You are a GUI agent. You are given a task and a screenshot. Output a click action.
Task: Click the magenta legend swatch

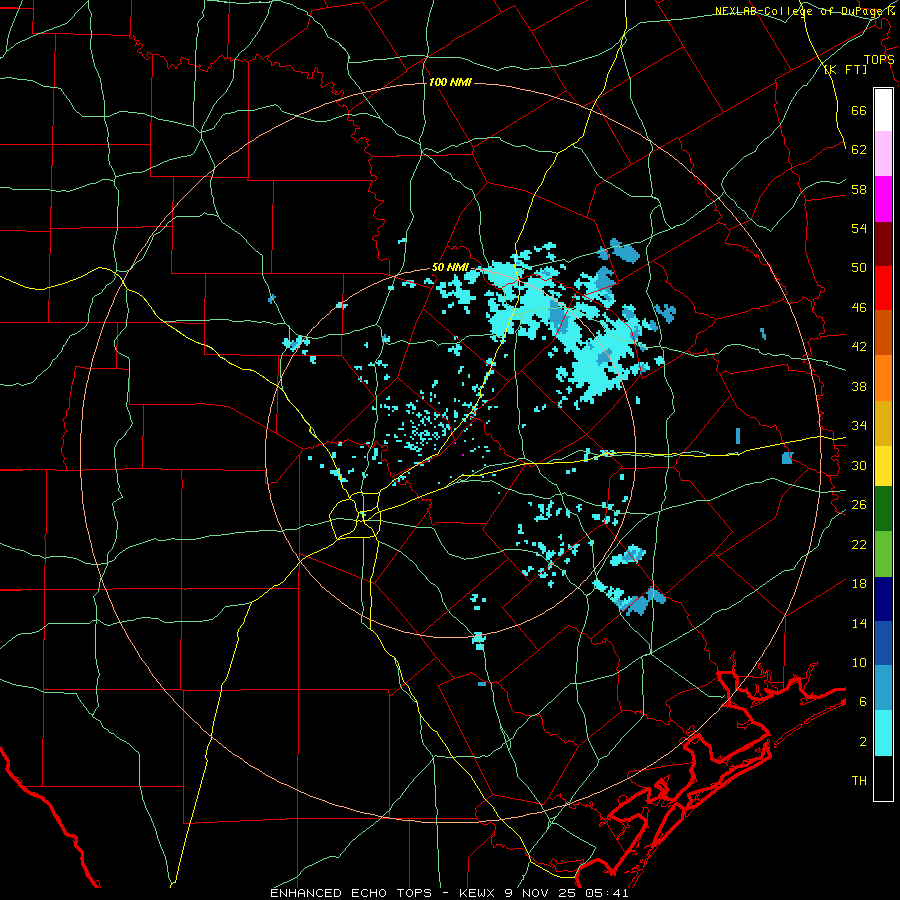click(x=883, y=199)
